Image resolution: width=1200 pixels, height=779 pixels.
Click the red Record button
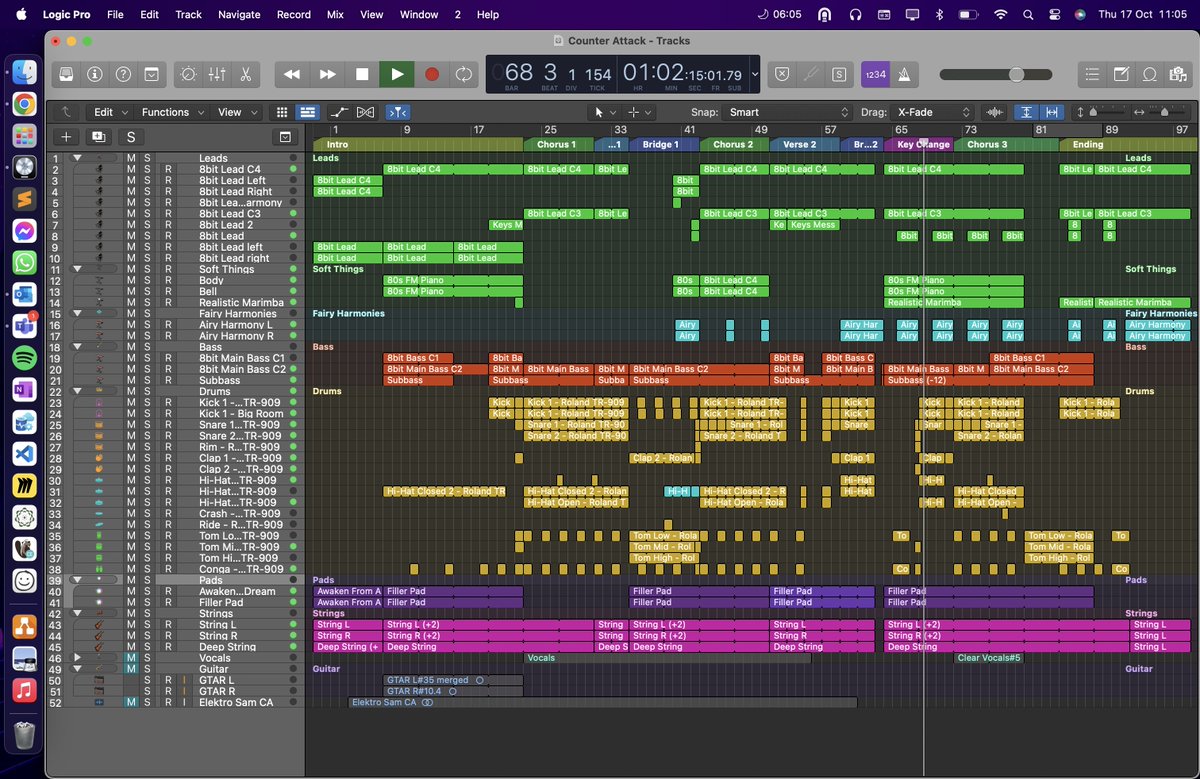(432, 74)
